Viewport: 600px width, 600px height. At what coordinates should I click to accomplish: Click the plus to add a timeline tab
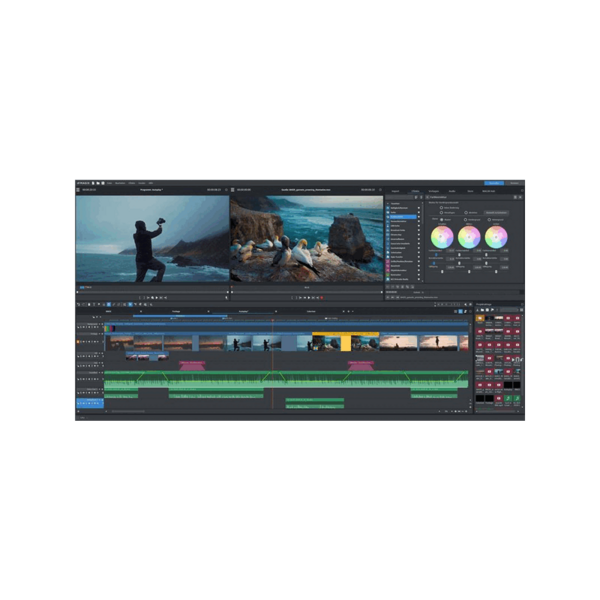click(x=348, y=311)
